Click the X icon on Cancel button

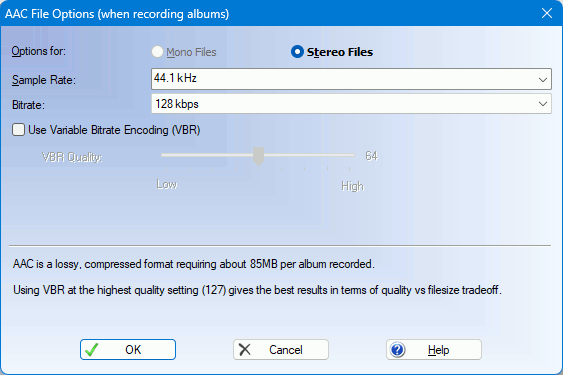point(245,349)
